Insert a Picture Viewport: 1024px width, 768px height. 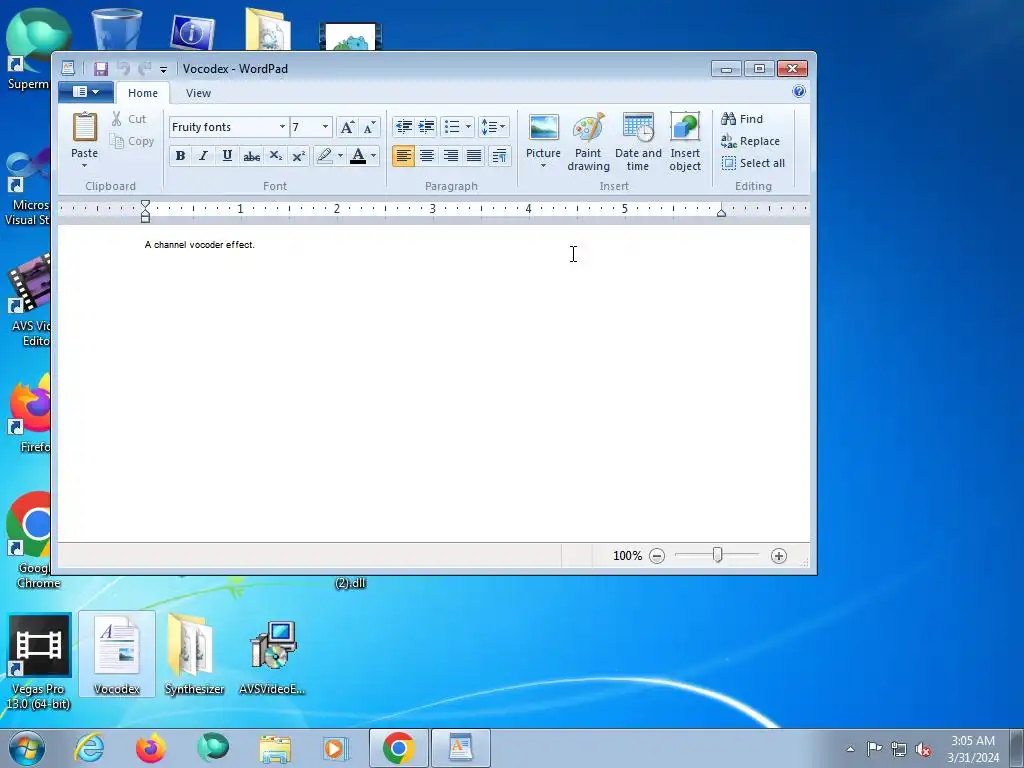tap(543, 140)
